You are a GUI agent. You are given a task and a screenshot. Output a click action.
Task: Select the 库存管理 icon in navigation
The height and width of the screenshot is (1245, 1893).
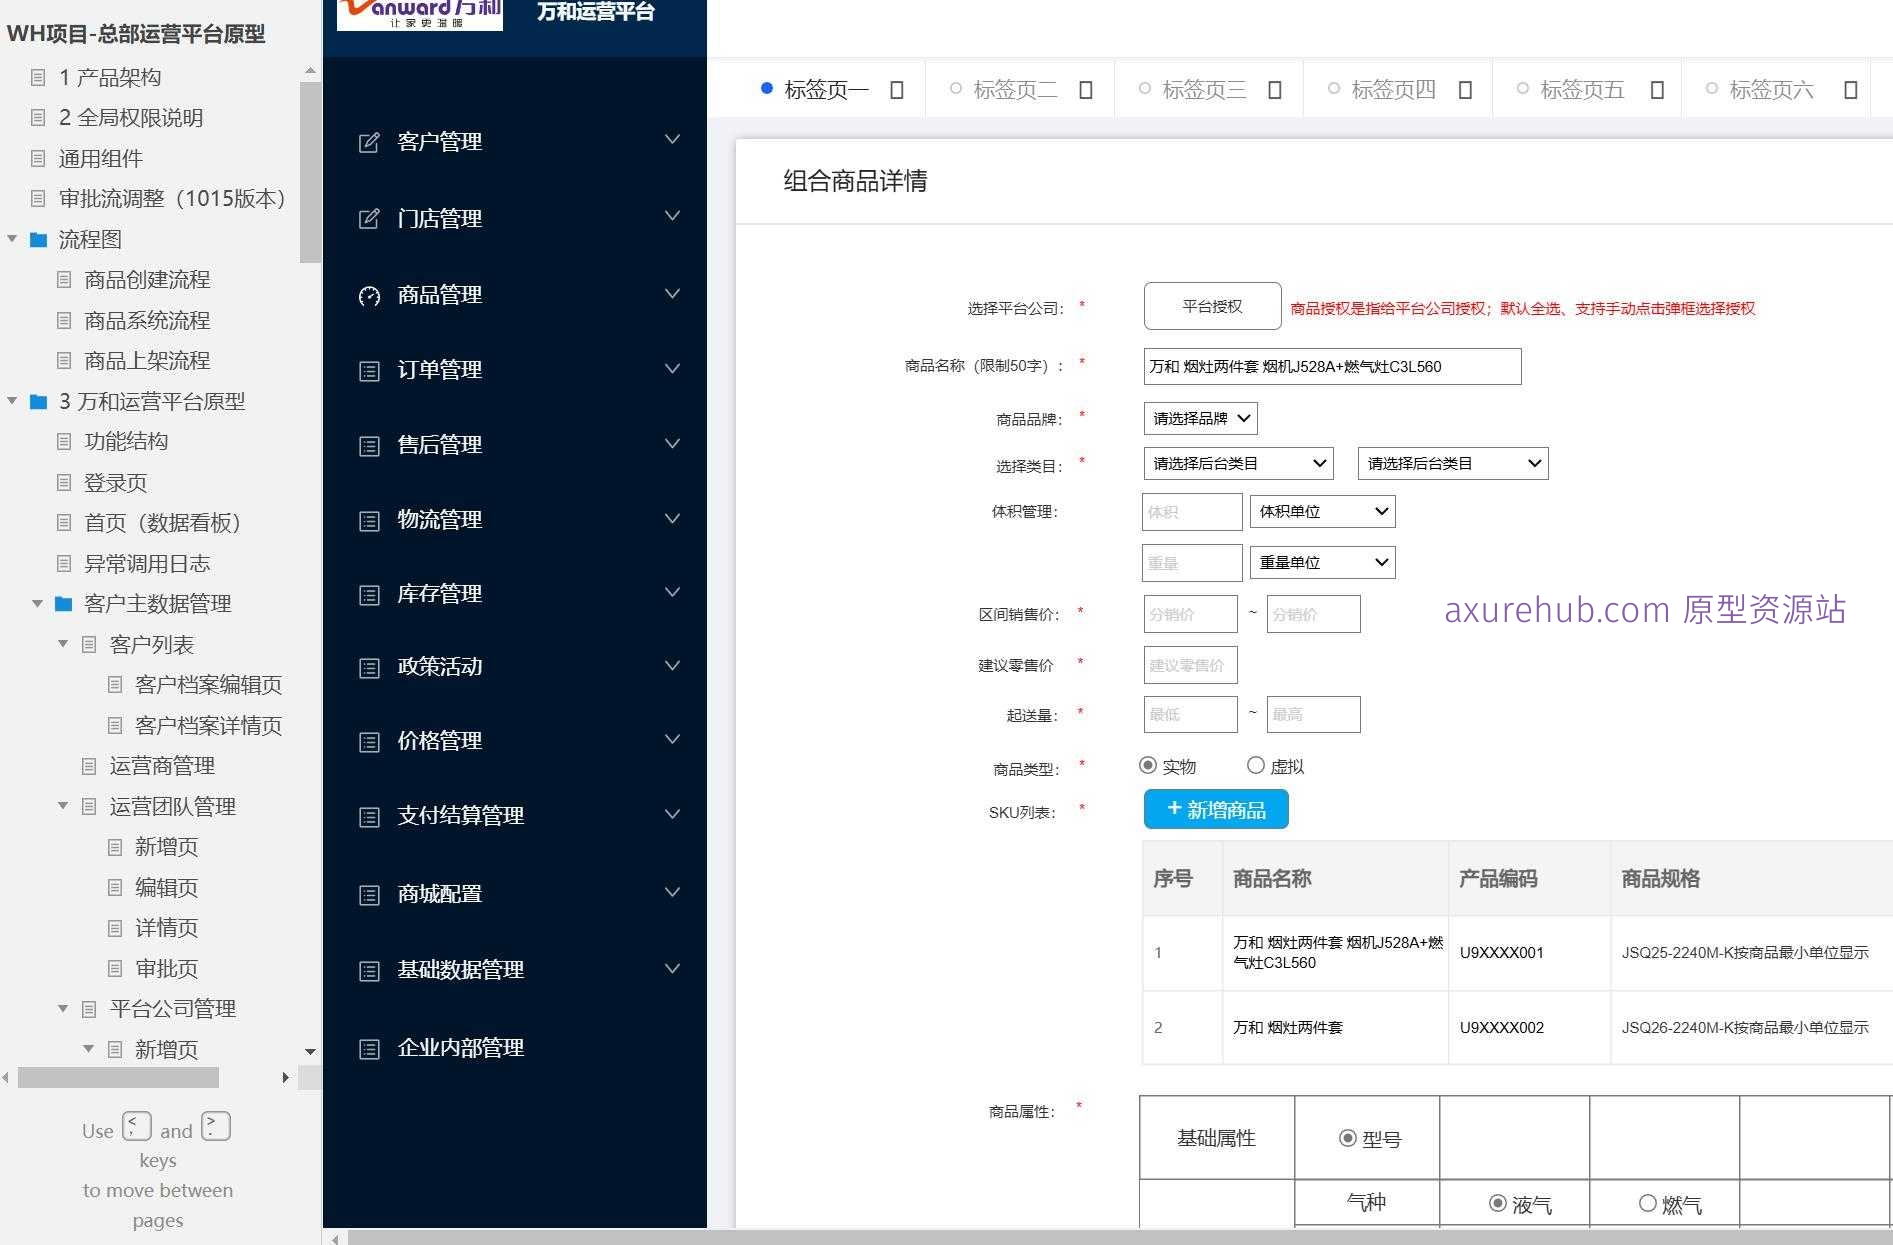367,593
